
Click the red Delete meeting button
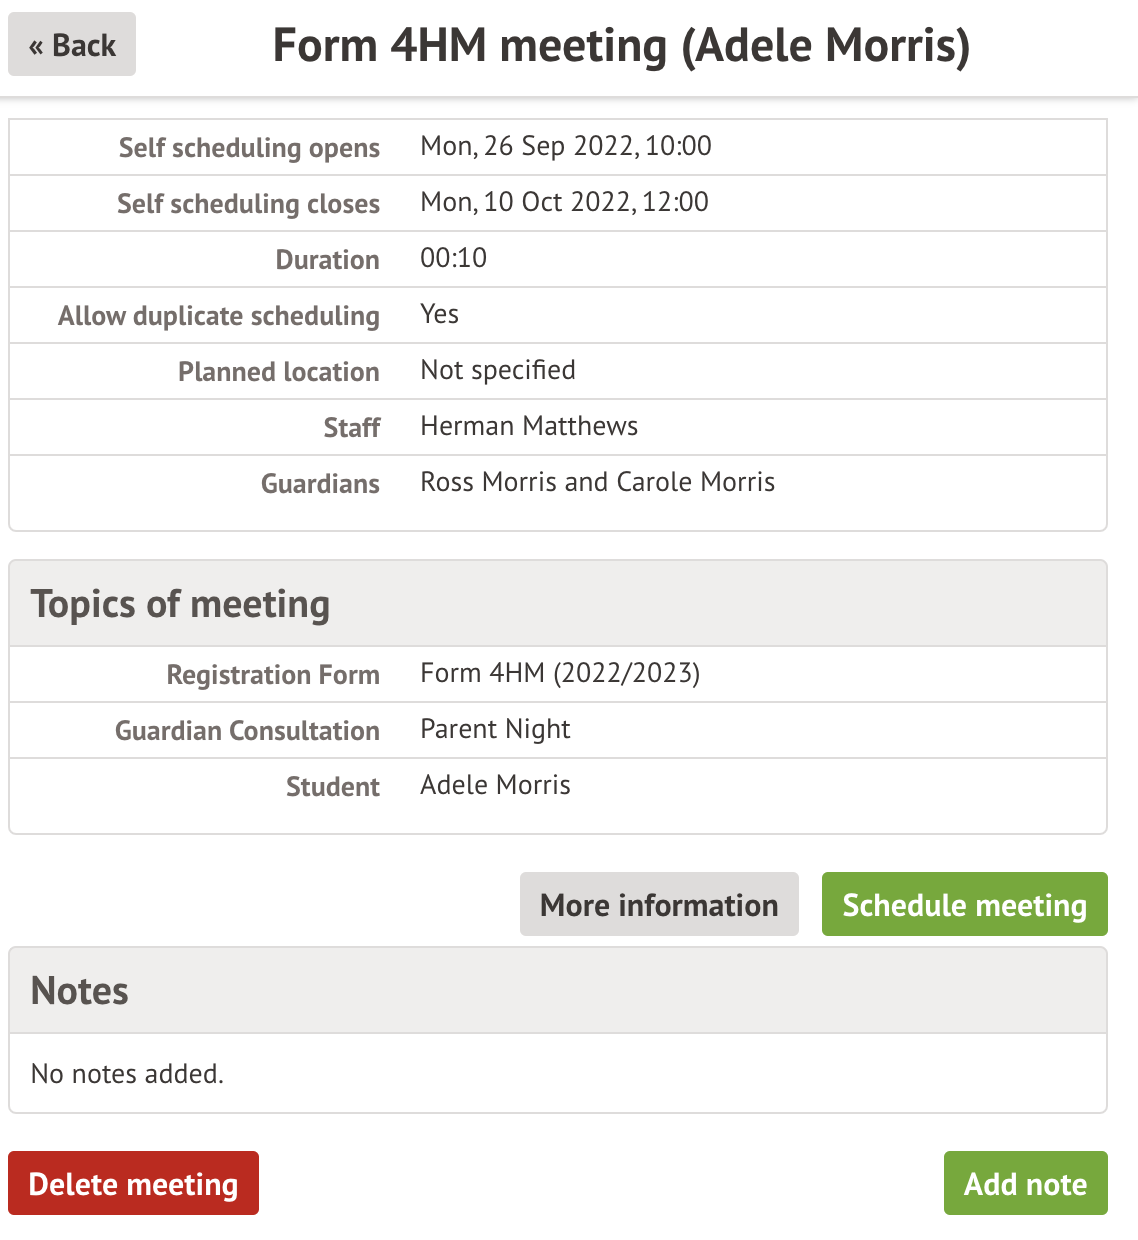(133, 1184)
